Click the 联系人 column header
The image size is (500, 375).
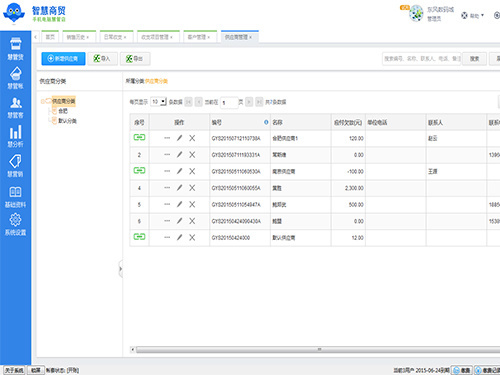coord(456,122)
